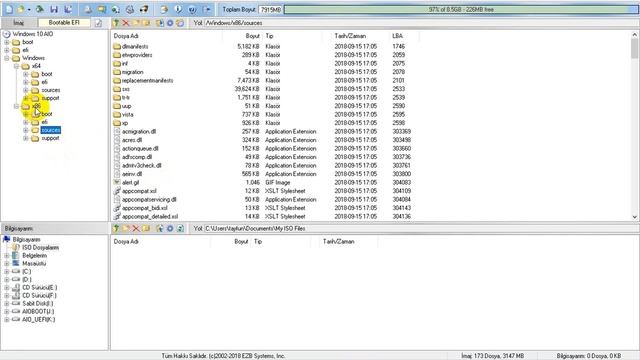Sort by LBA column header
The image size is (640, 360).
pos(404,36)
